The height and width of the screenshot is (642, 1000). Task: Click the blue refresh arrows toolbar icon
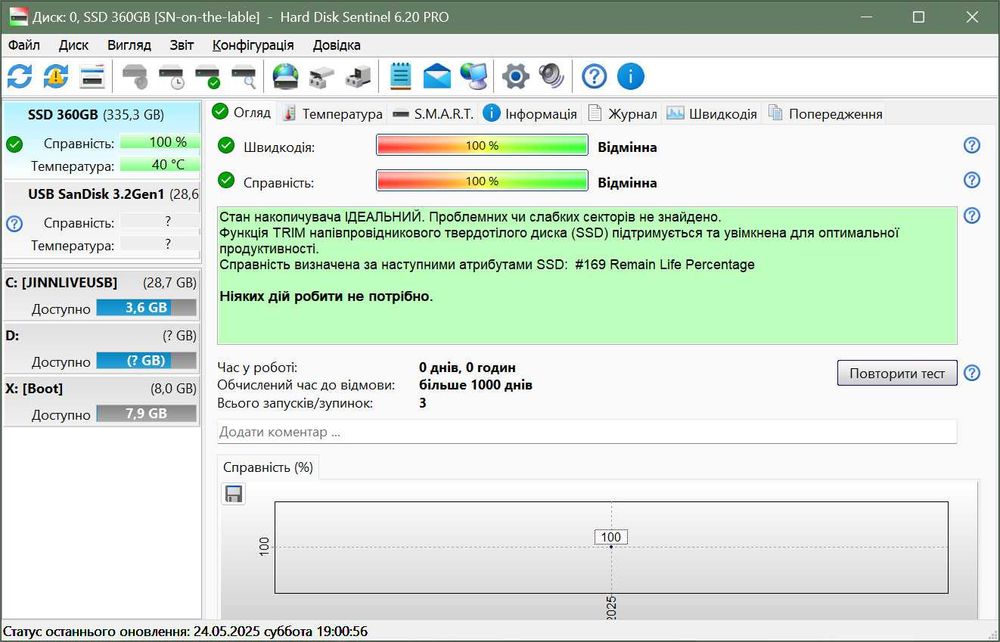coord(20,77)
